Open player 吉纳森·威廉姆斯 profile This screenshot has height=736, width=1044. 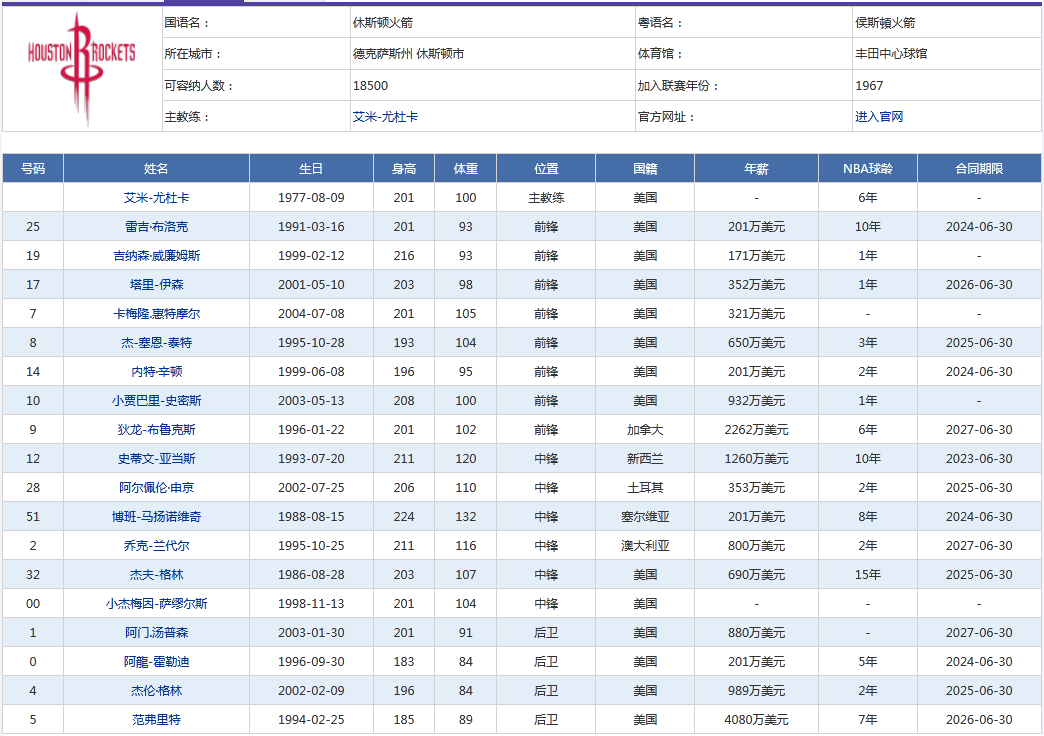[x=156, y=256]
